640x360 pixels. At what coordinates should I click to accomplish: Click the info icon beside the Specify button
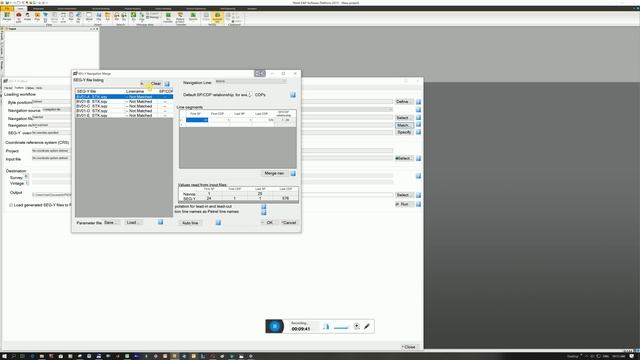tap(418, 132)
